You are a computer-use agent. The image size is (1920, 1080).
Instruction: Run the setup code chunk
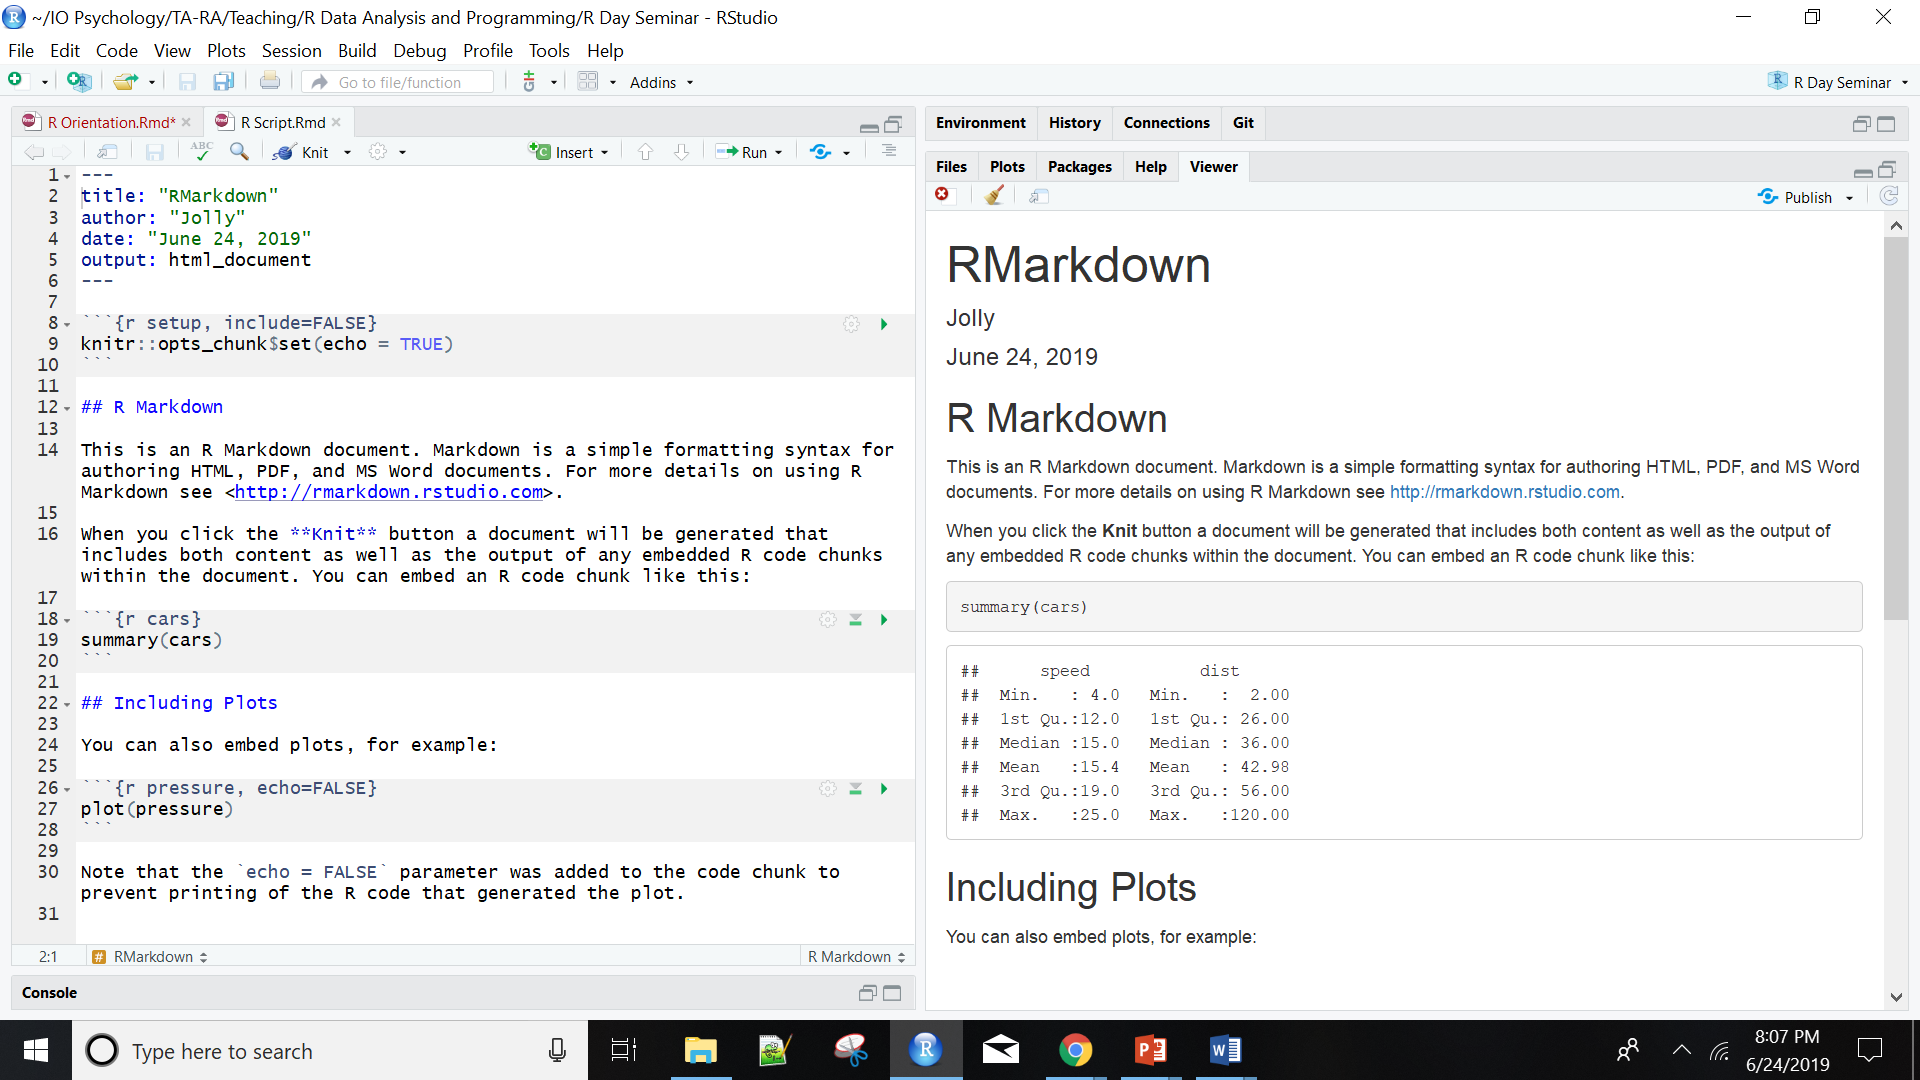884,324
